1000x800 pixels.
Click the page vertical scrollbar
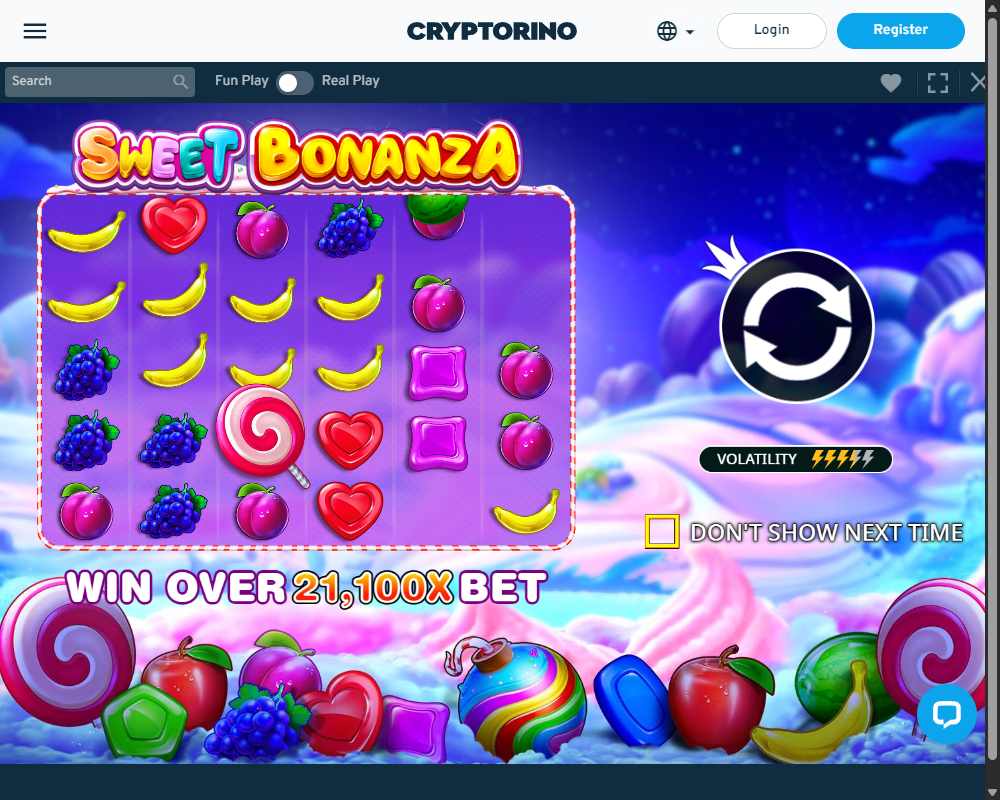(992, 383)
